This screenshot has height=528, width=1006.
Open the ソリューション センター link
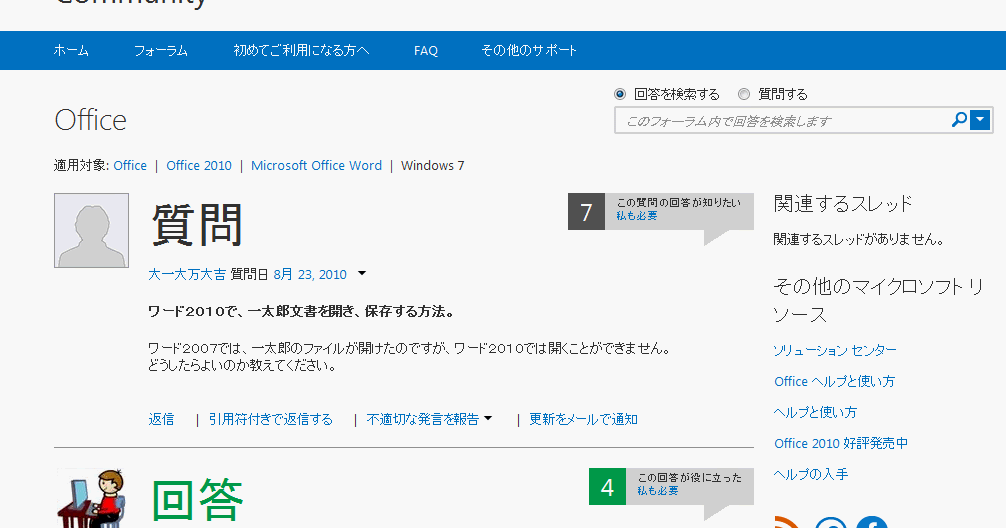click(x=835, y=350)
